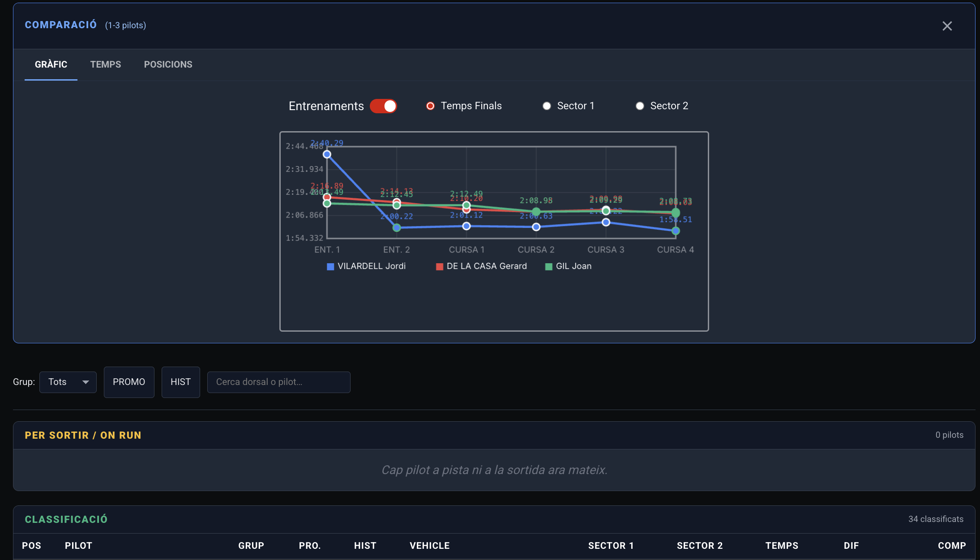Click the HIST filter button
Screen dimensions: 980x560
point(181,382)
